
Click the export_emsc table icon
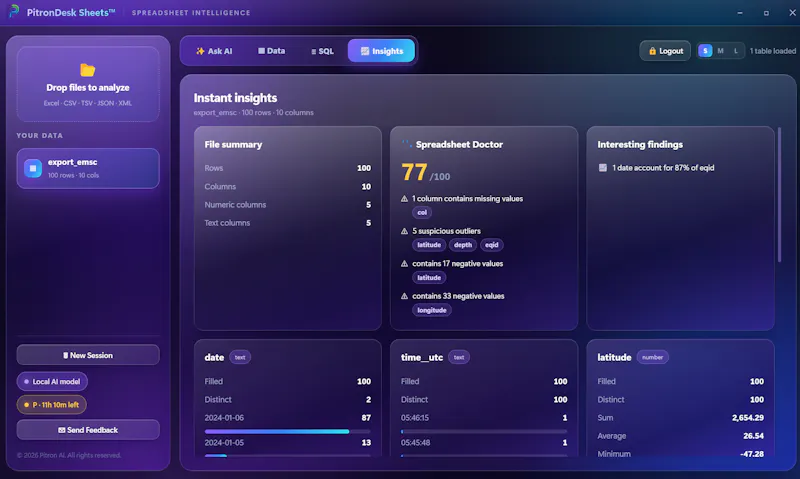(33, 168)
